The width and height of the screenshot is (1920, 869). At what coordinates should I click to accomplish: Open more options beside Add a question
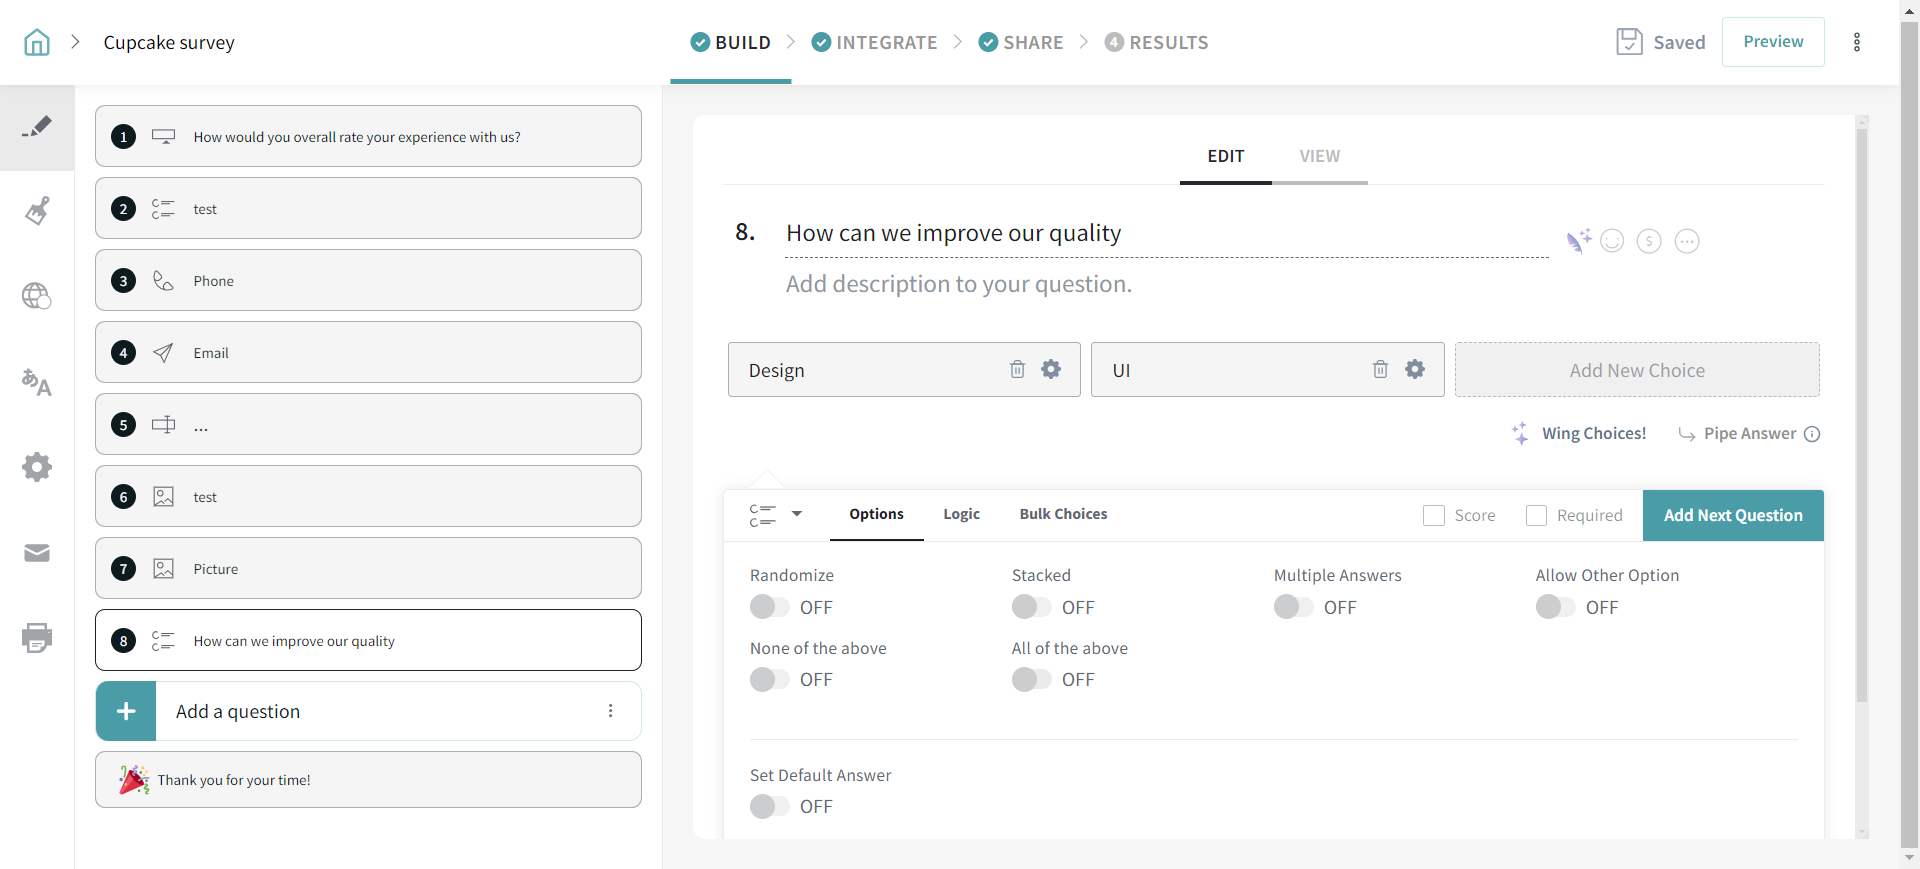click(x=610, y=711)
